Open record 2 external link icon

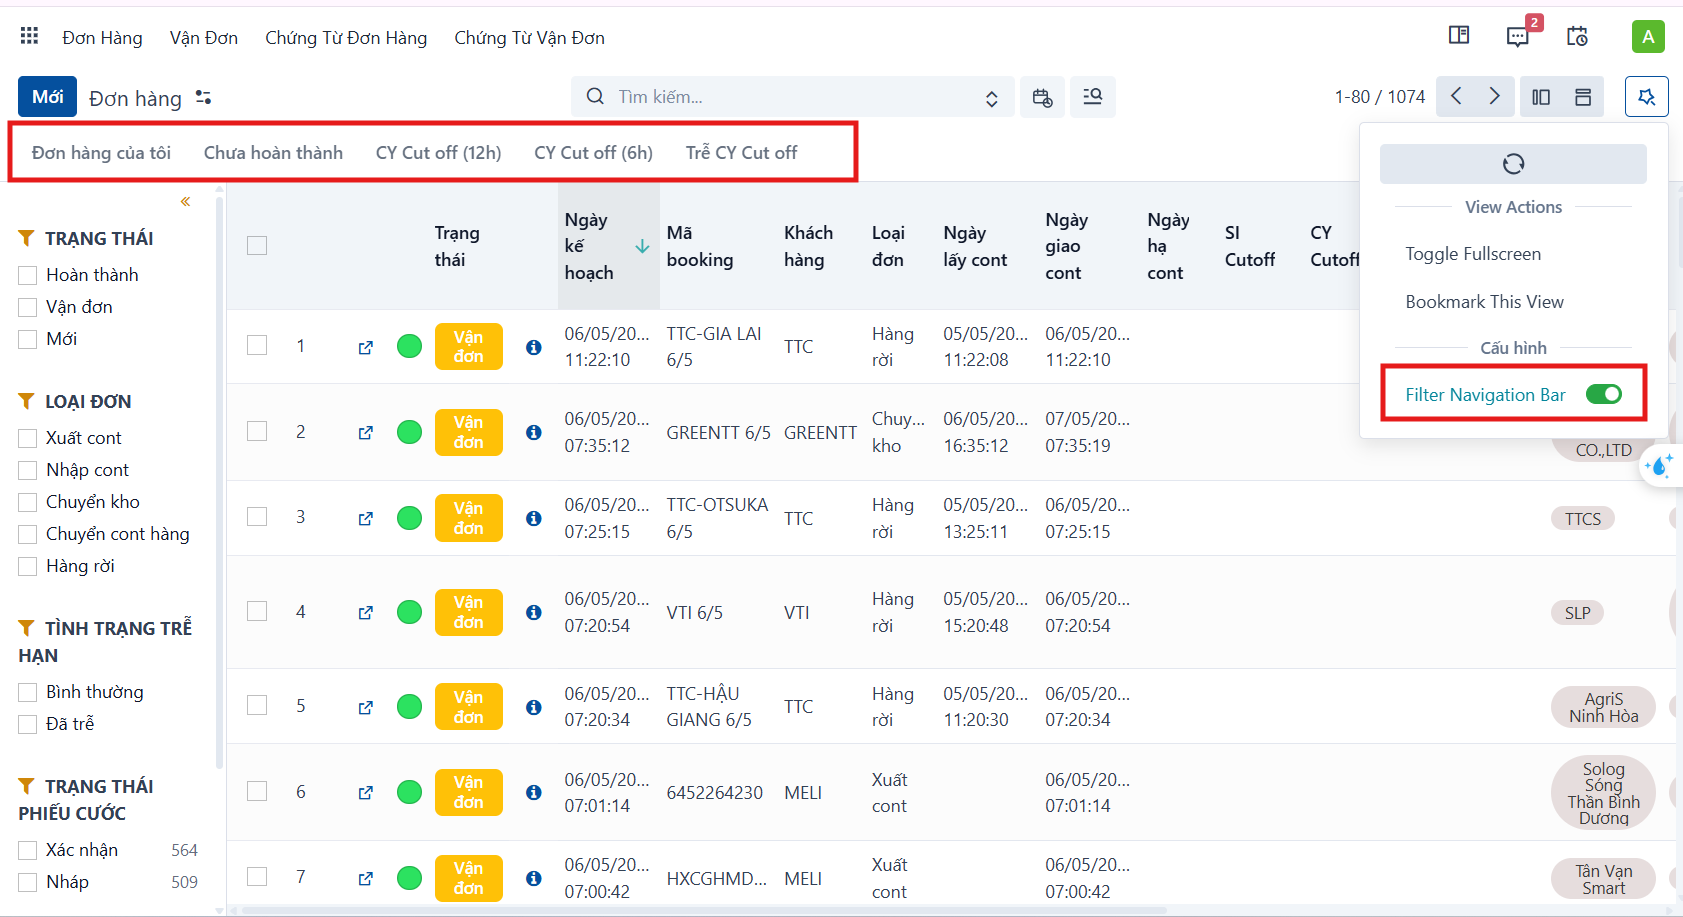click(366, 433)
